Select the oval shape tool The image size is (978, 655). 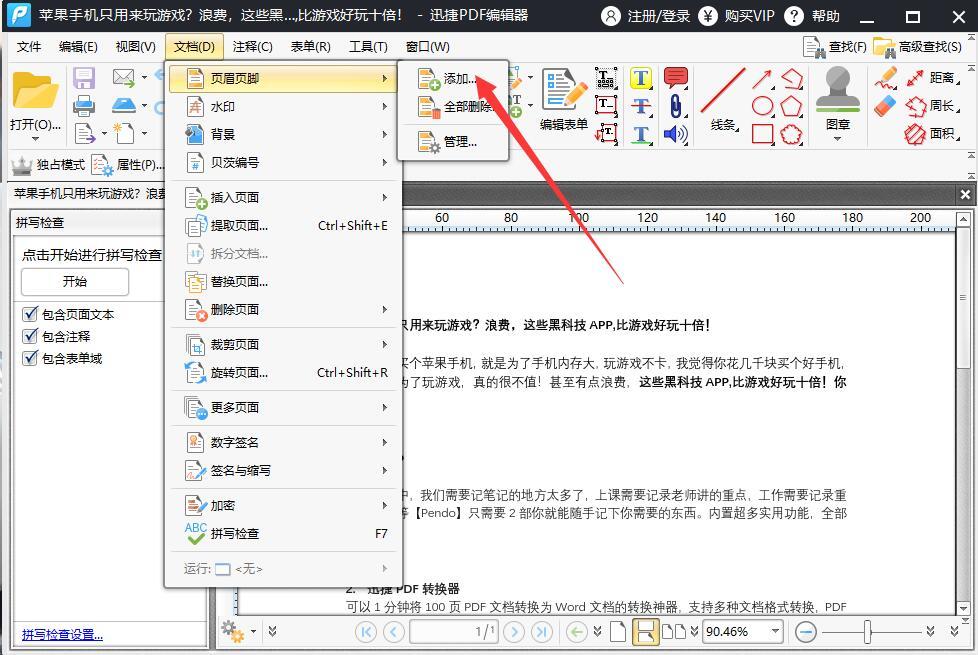coord(762,105)
